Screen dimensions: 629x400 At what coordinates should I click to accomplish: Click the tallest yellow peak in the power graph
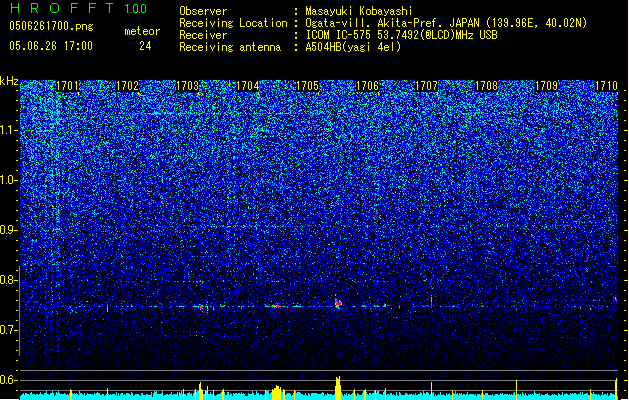(338, 388)
